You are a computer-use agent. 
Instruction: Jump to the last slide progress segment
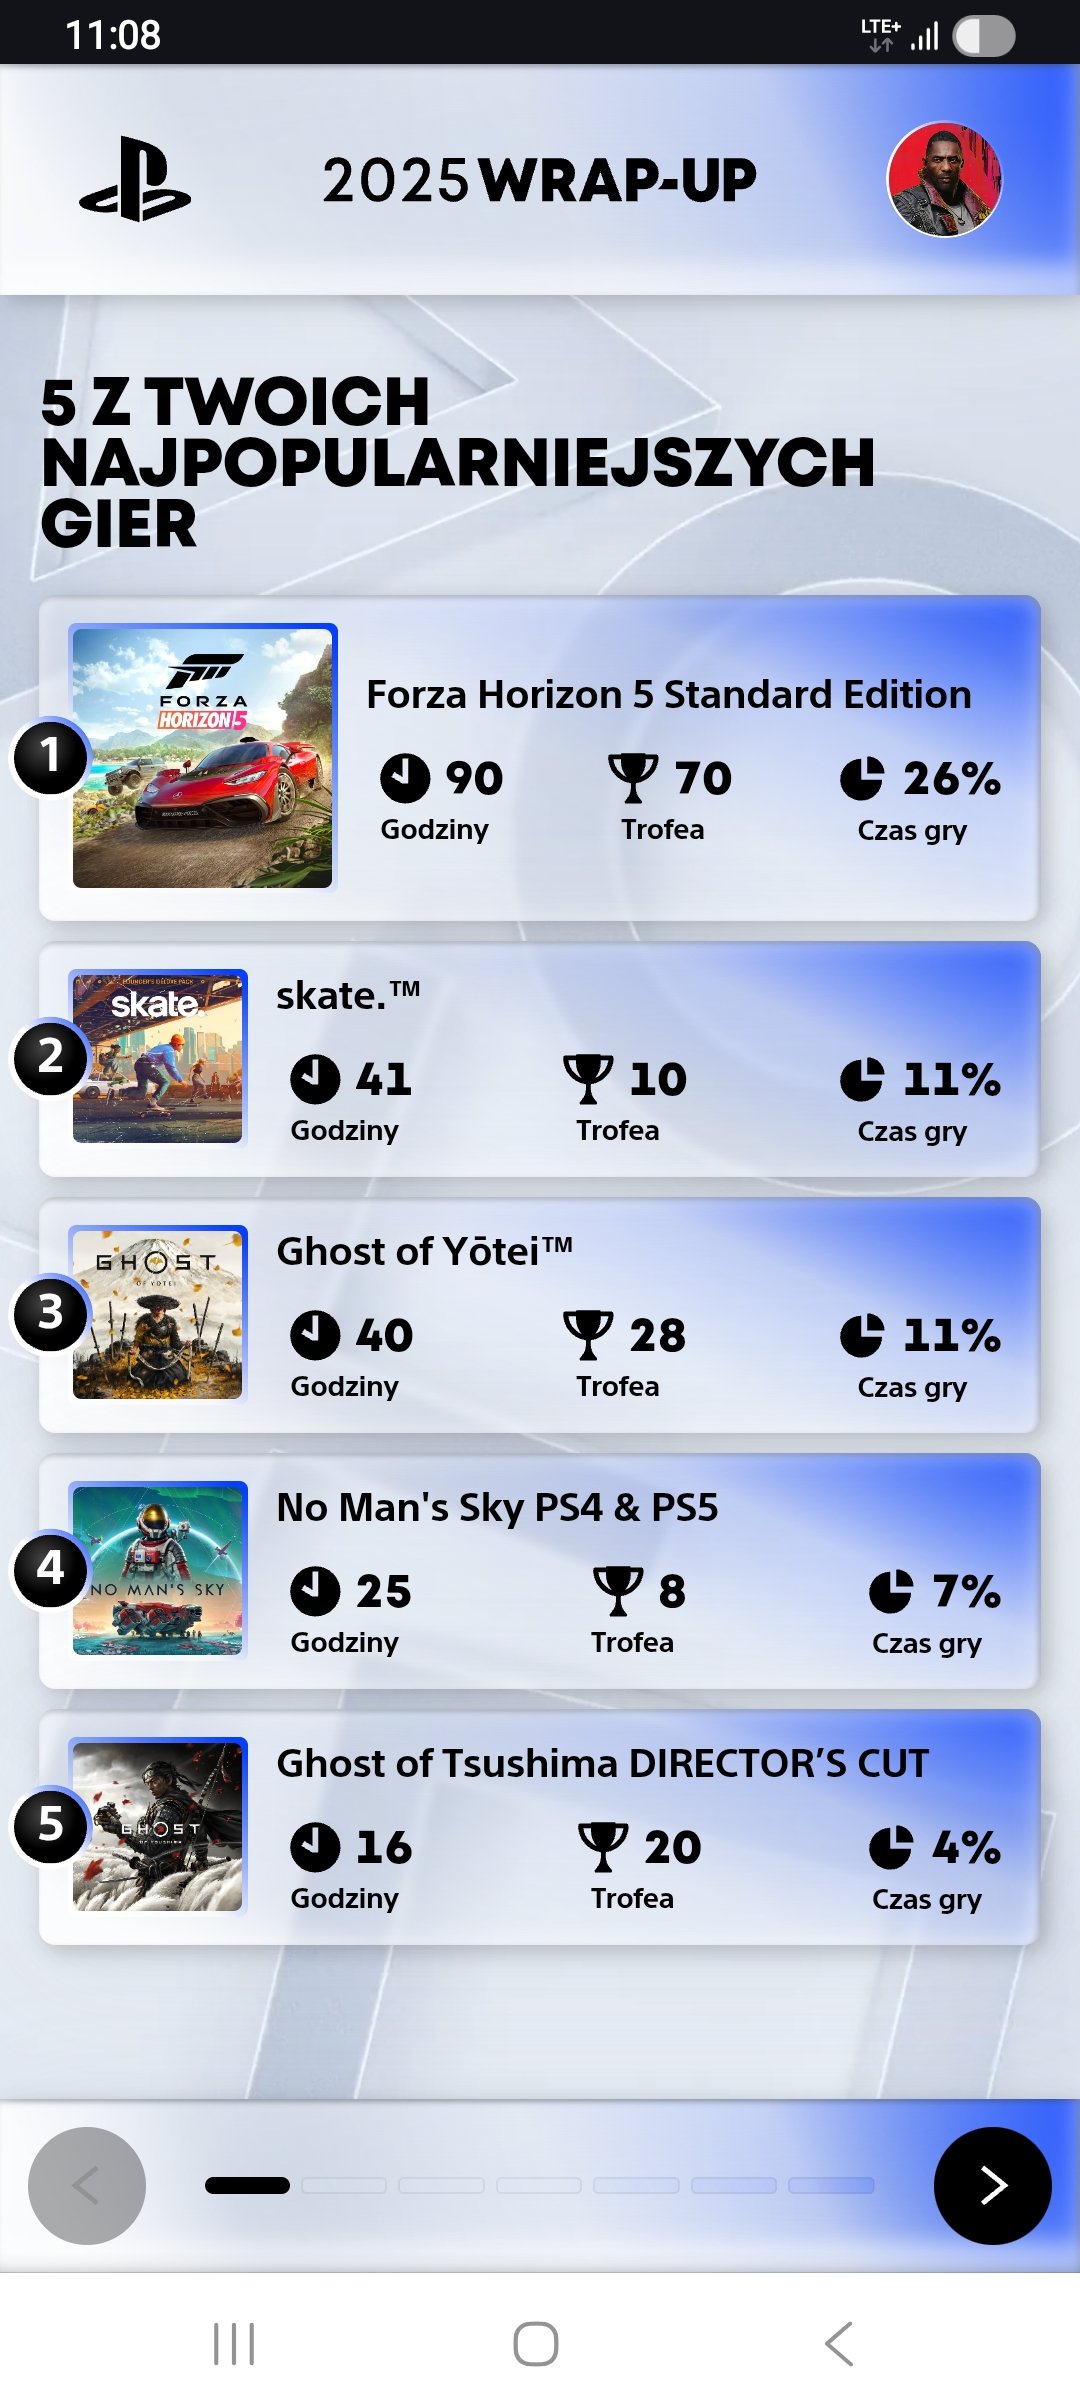point(831,2186)
